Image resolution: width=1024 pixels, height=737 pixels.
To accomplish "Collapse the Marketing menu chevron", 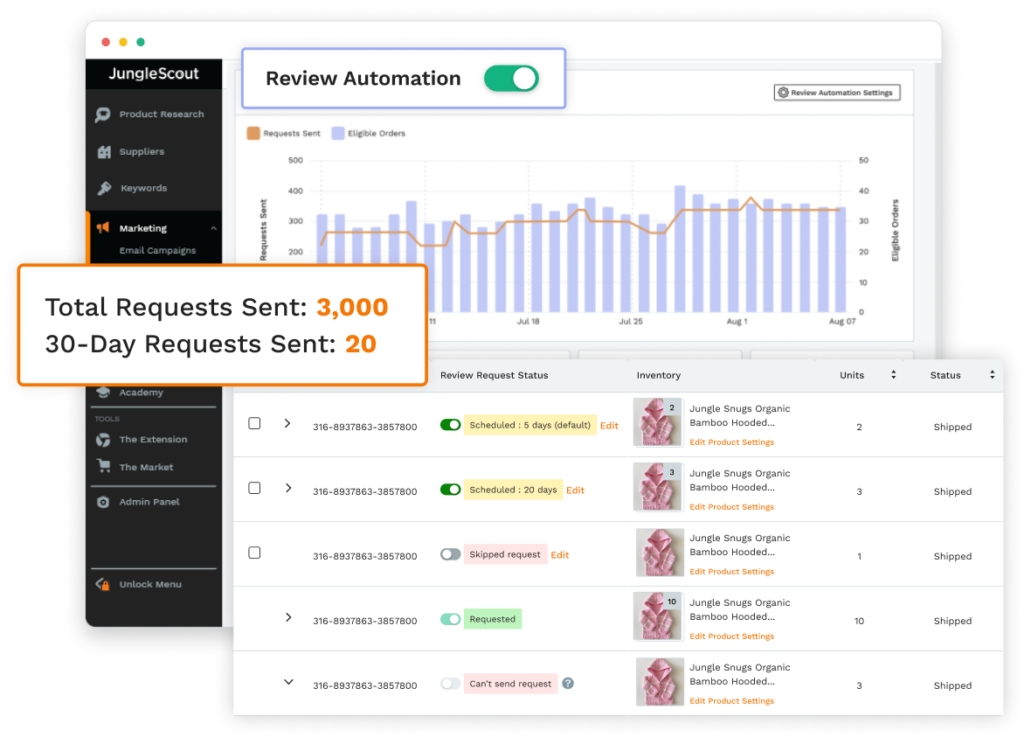I will point(214,228).
